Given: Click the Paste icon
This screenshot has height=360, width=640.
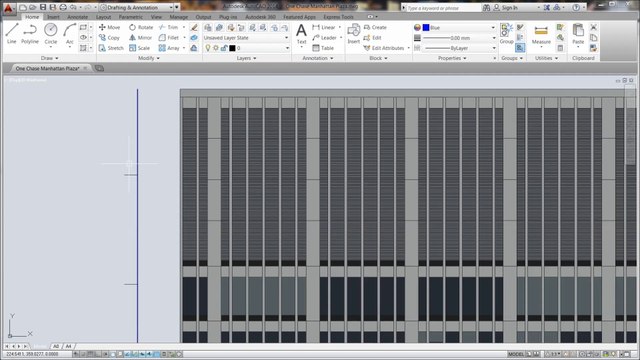Looking at the screenshot, I should (578, 33).
